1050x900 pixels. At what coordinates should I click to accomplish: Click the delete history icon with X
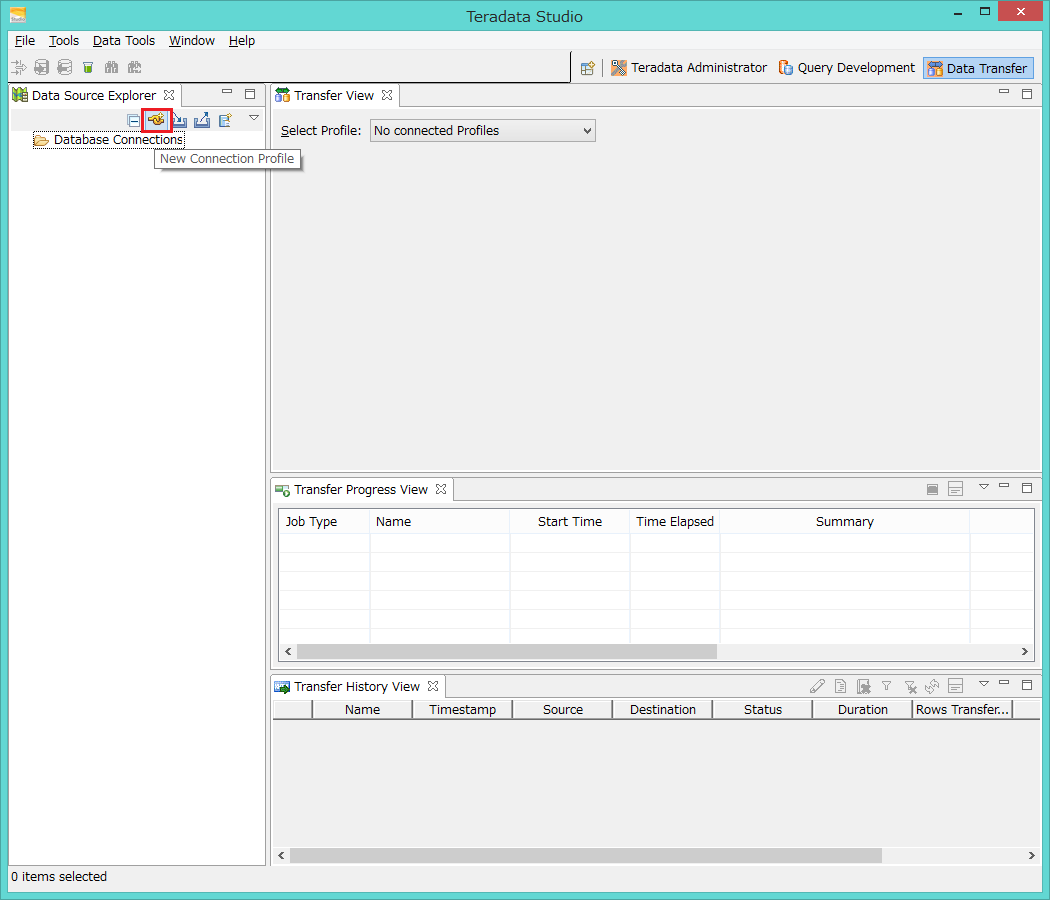point(864,686)
